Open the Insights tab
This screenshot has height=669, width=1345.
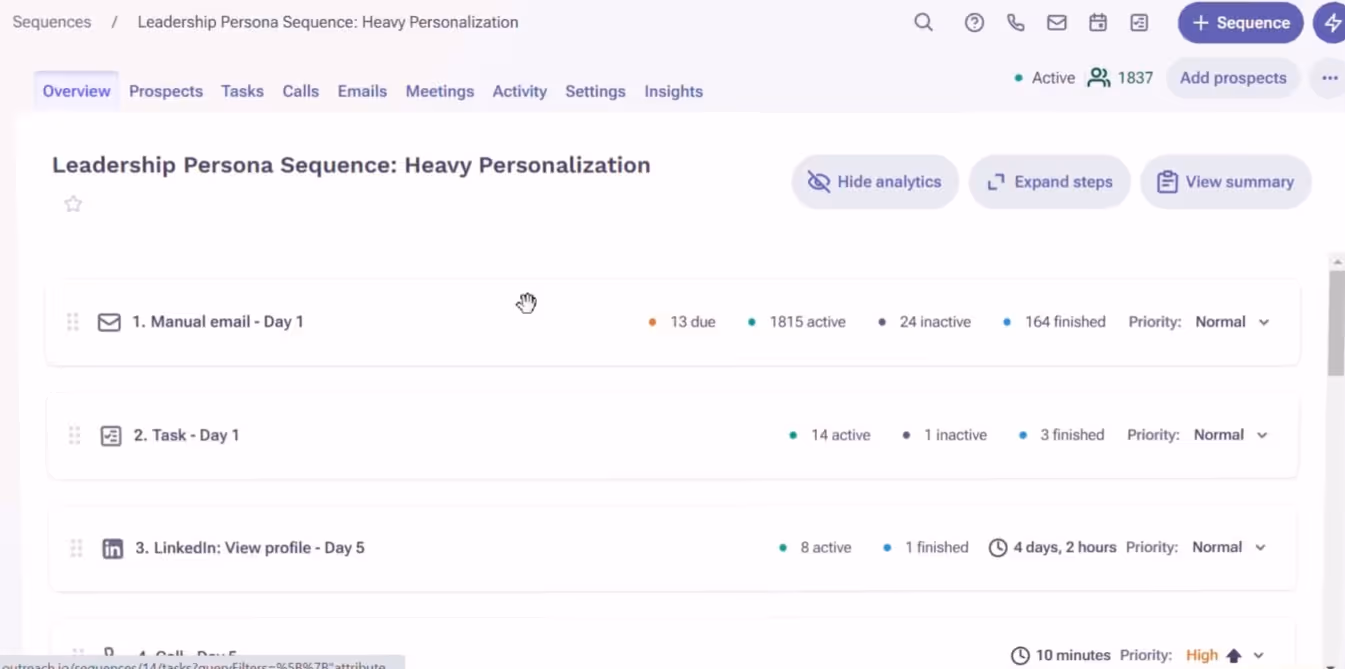point(673,91)
